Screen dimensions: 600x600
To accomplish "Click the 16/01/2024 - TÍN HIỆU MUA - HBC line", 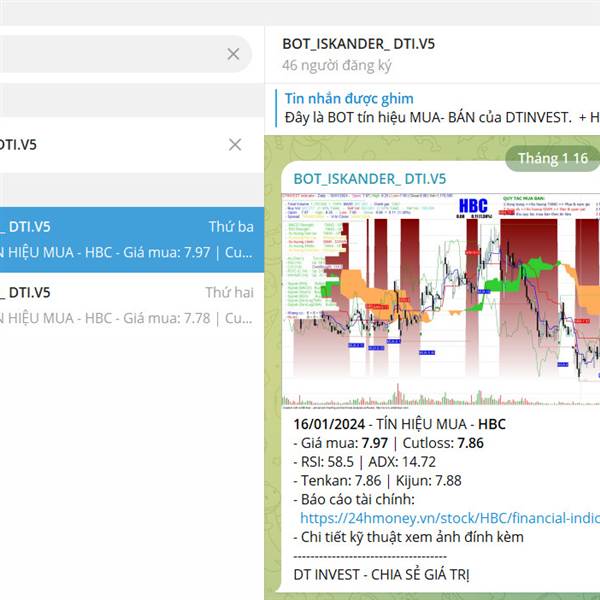I will (x=399, y=424).
